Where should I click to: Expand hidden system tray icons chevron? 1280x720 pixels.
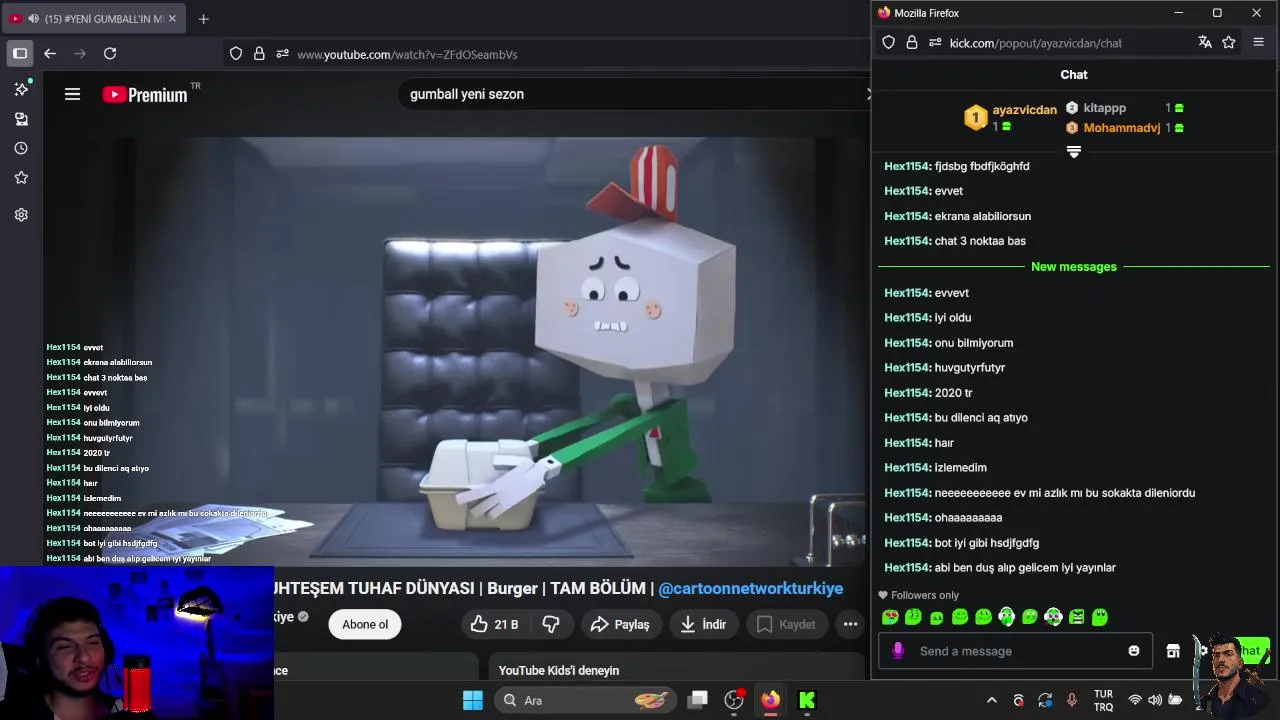pos(992,700)
